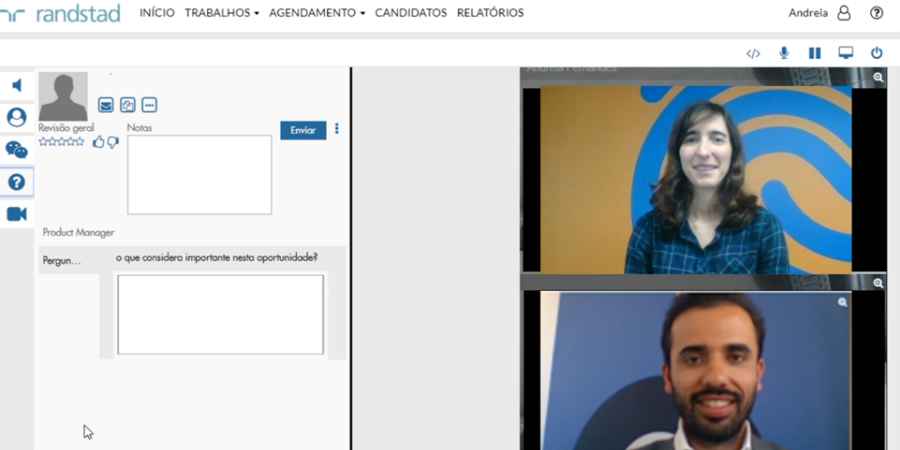
Task: Click the power icon to end session
Action: [877, 53]
